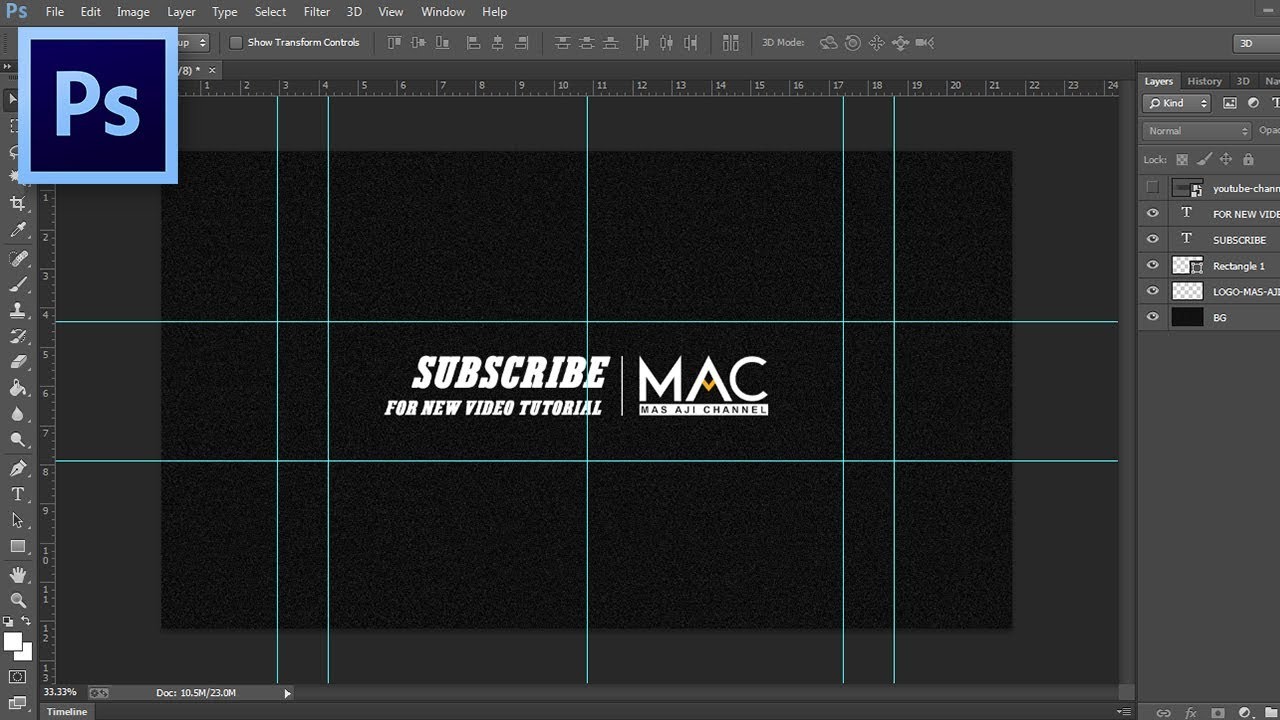Choose the 3D Rotate mode icon

[x=828, y=42]
